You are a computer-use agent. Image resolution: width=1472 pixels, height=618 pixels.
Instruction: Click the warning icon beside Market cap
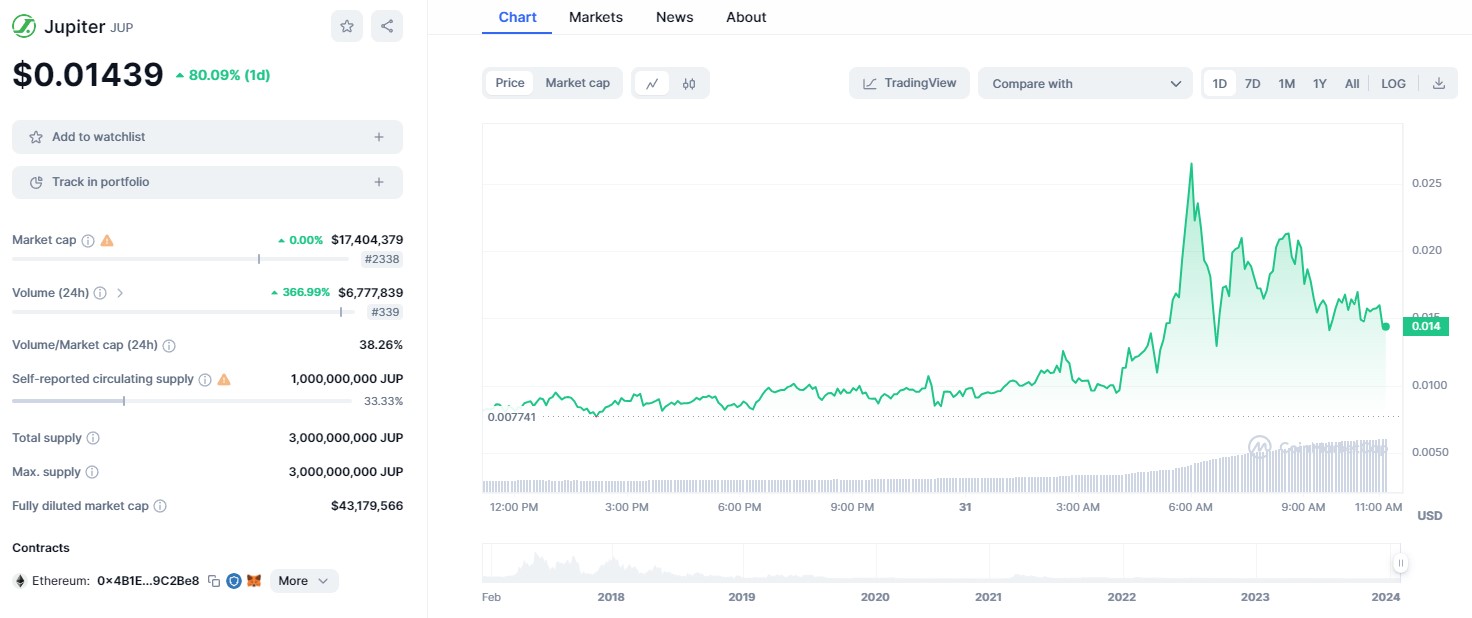(x=107, y=240)
